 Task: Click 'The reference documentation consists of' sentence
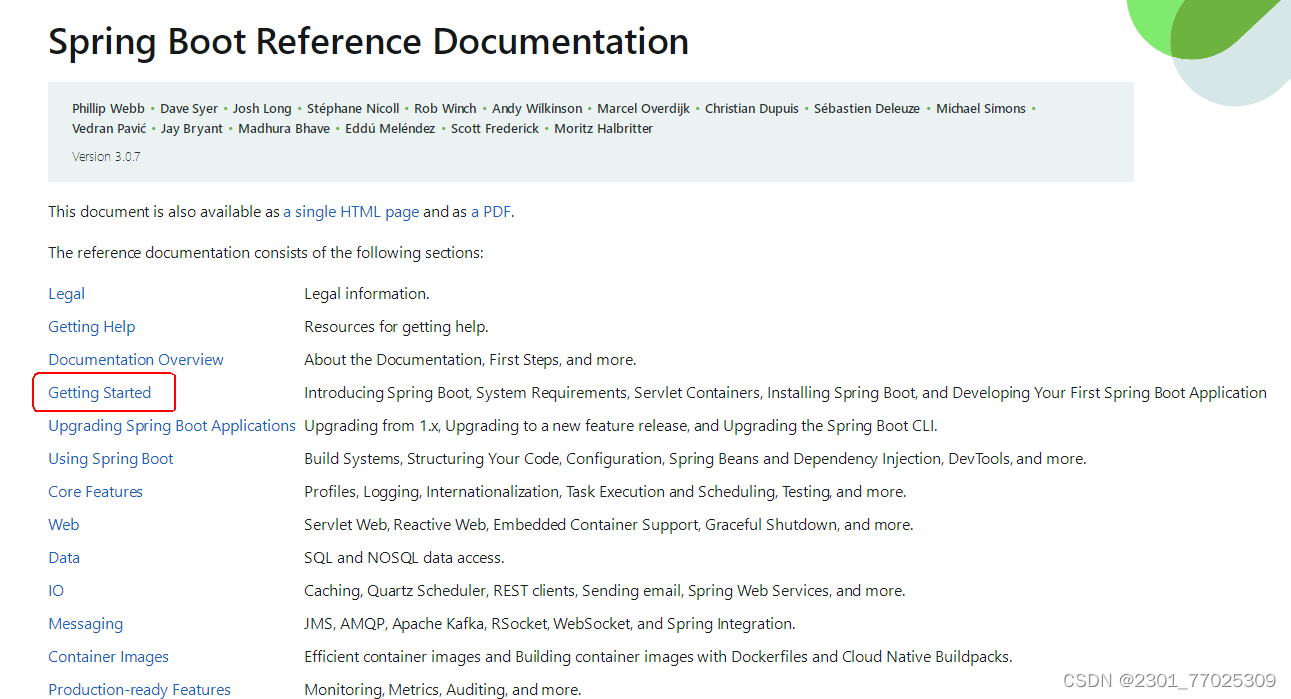[x=266, y=253]
